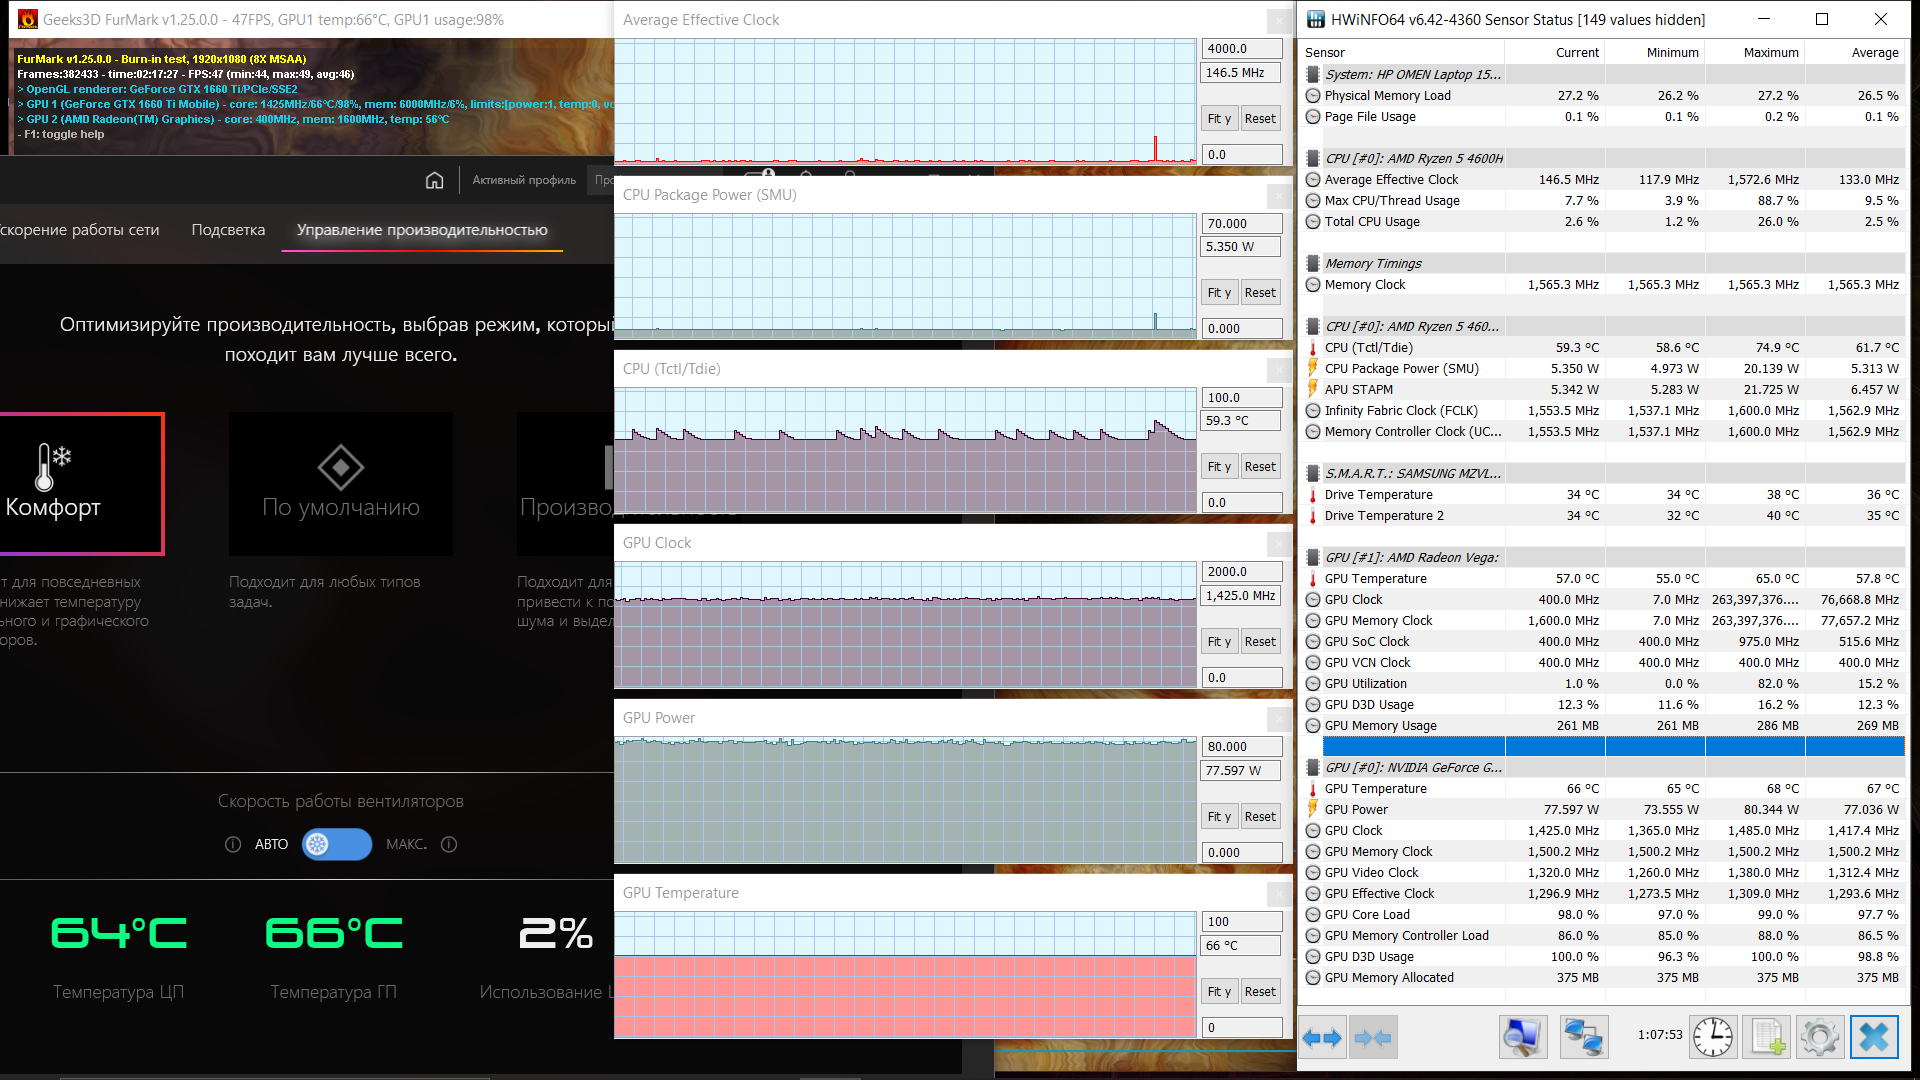Click GPU Temperature graph plot area
This screenshot has width=1920, height=1080.
[905, 974]
